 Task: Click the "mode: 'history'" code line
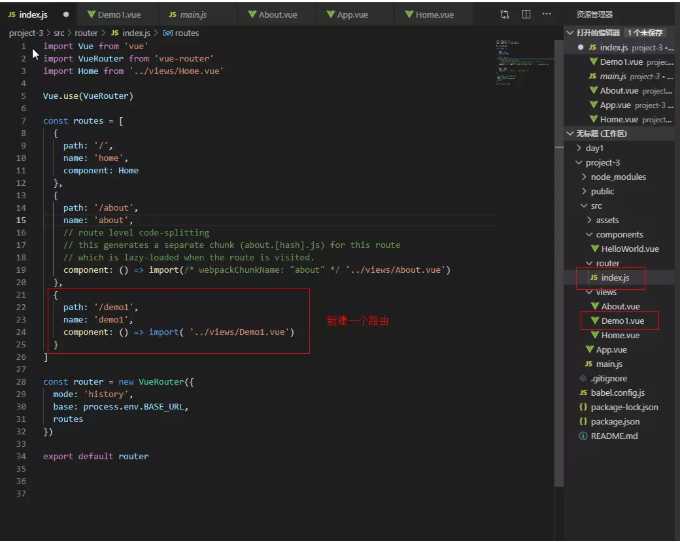tap(93, 394)
